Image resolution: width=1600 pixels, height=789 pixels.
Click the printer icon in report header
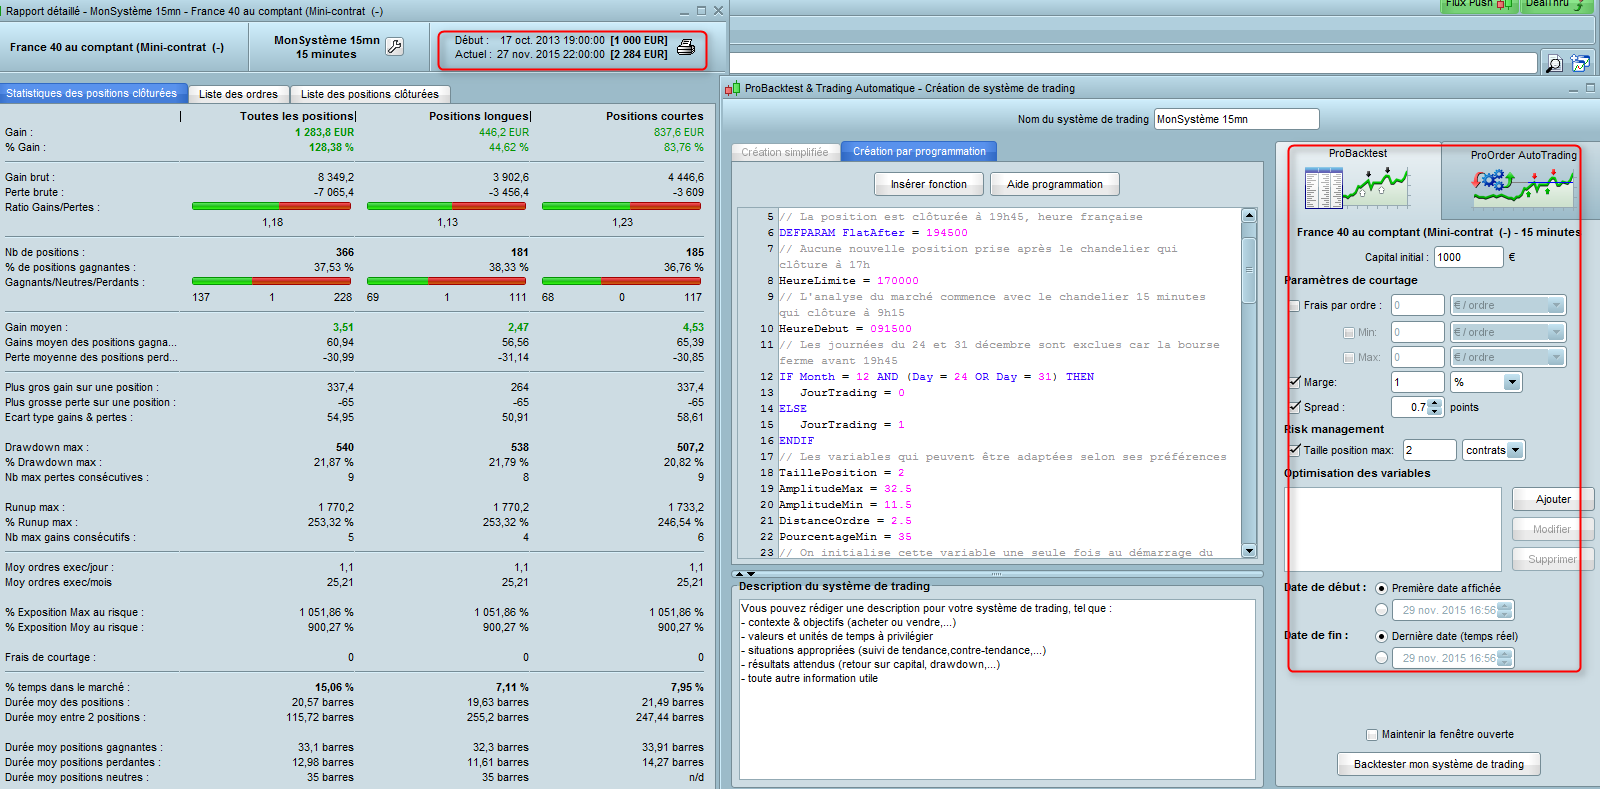[686, 47]
